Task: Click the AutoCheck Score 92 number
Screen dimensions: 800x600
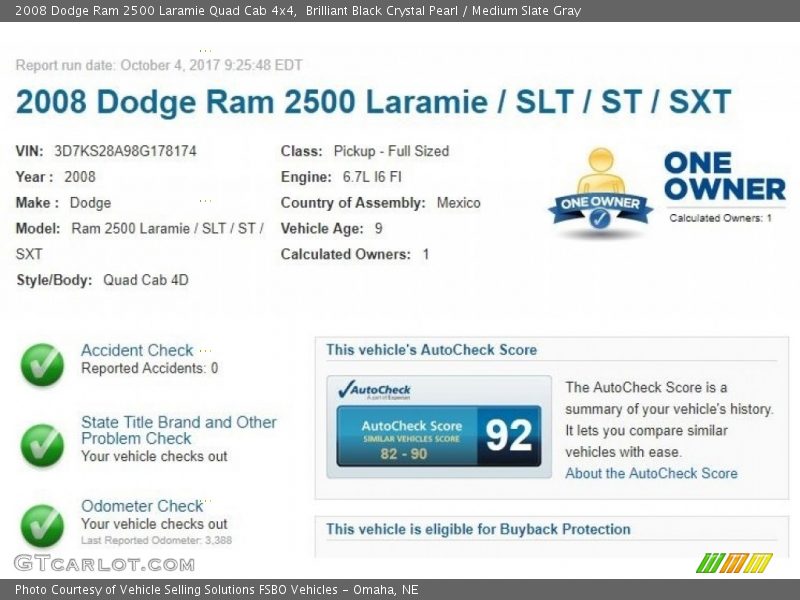Action: 508,435
